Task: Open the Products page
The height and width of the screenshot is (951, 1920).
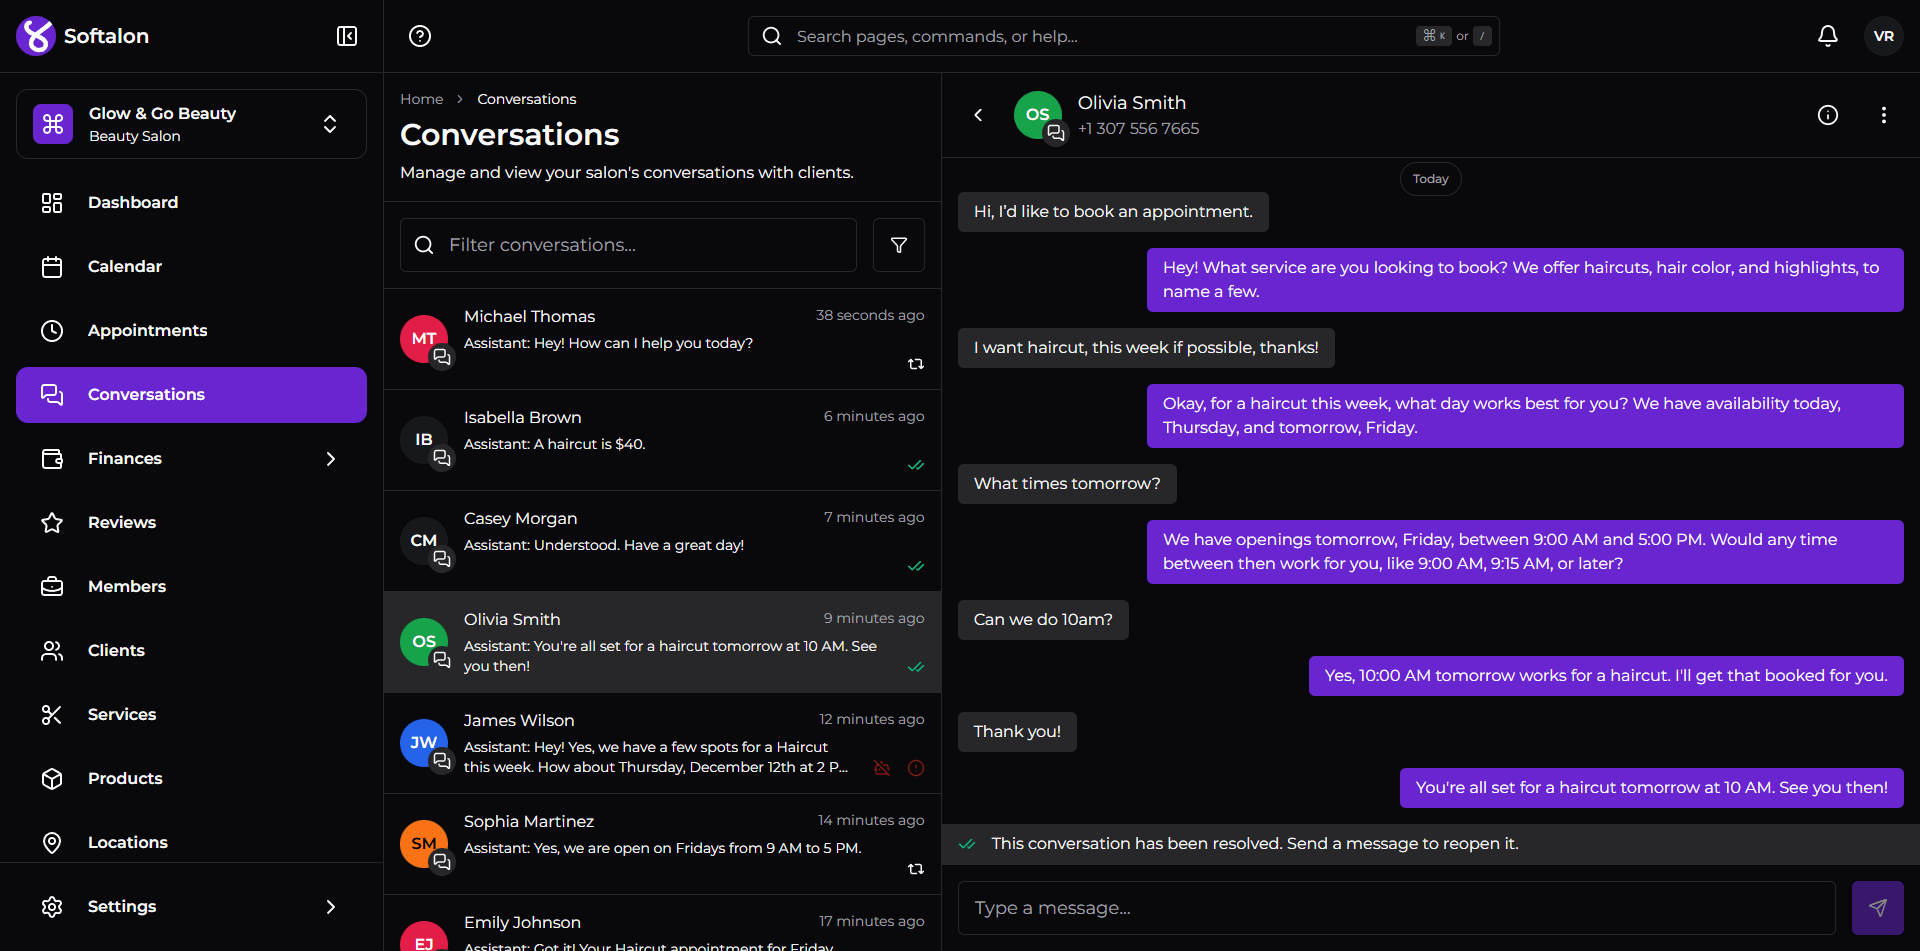Action: coord(191,779)
